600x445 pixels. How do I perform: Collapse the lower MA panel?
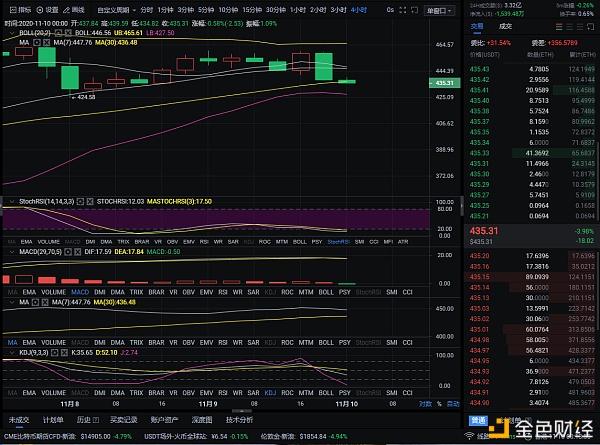point(11,302)
